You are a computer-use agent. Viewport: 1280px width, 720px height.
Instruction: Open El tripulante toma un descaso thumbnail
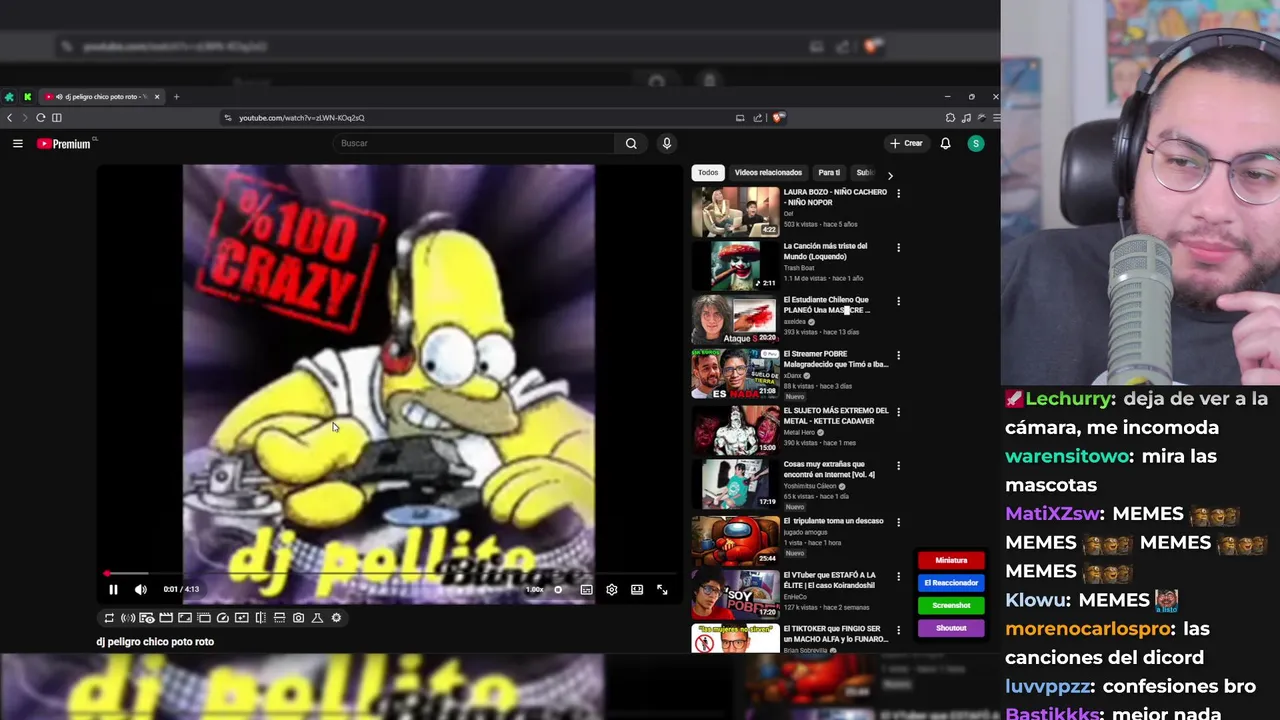(x=735, y=540)
